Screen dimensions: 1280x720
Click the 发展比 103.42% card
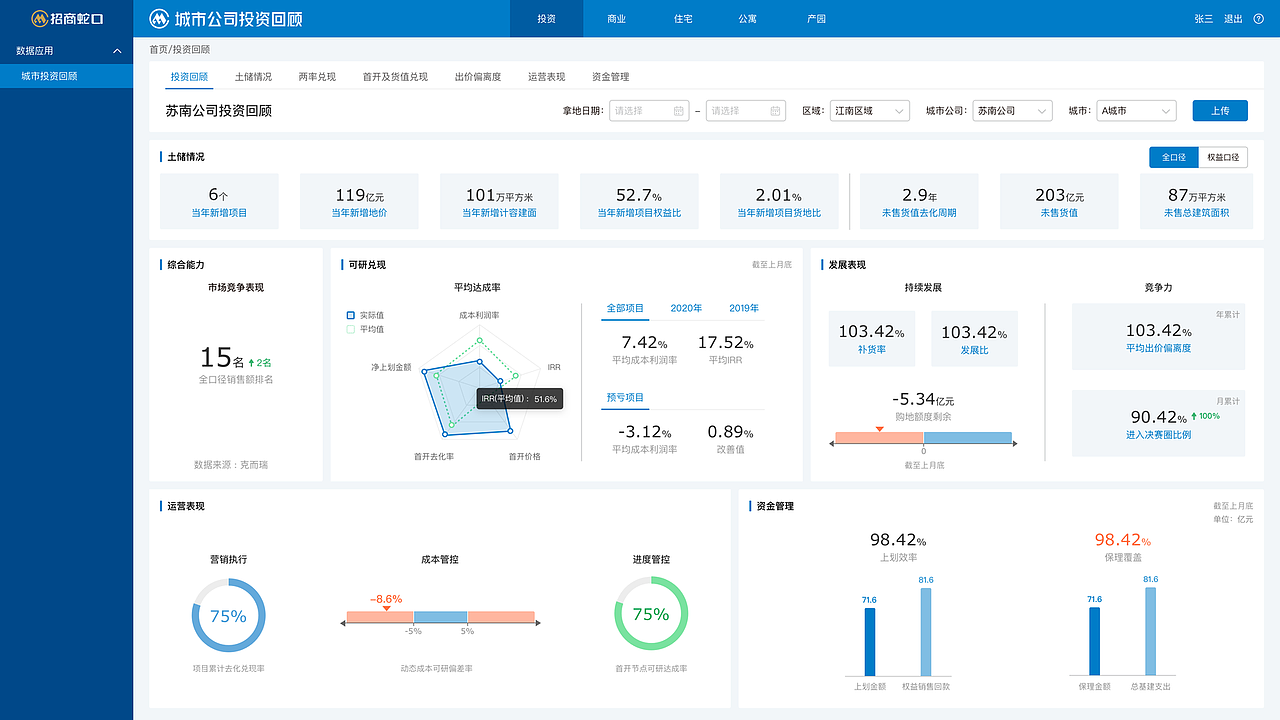(974, 339)
